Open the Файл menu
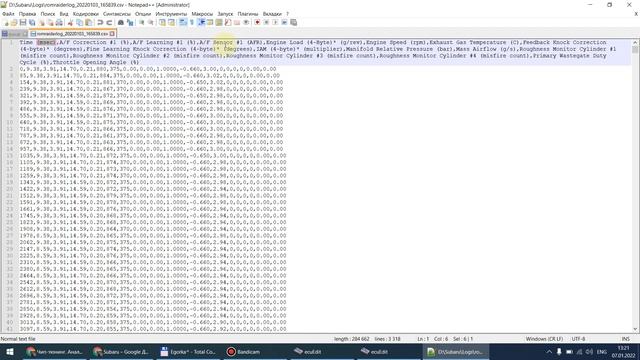 8,14
